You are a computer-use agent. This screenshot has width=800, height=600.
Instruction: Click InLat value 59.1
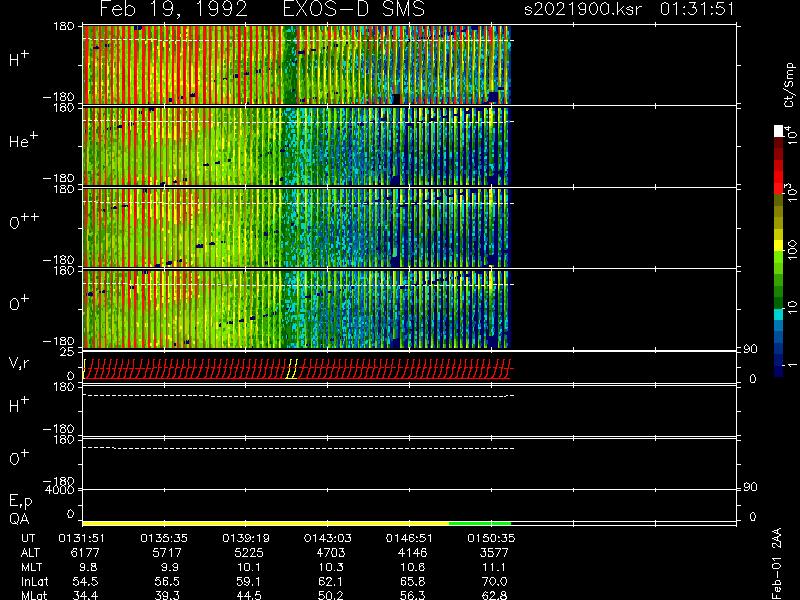[x=249, y=582]
